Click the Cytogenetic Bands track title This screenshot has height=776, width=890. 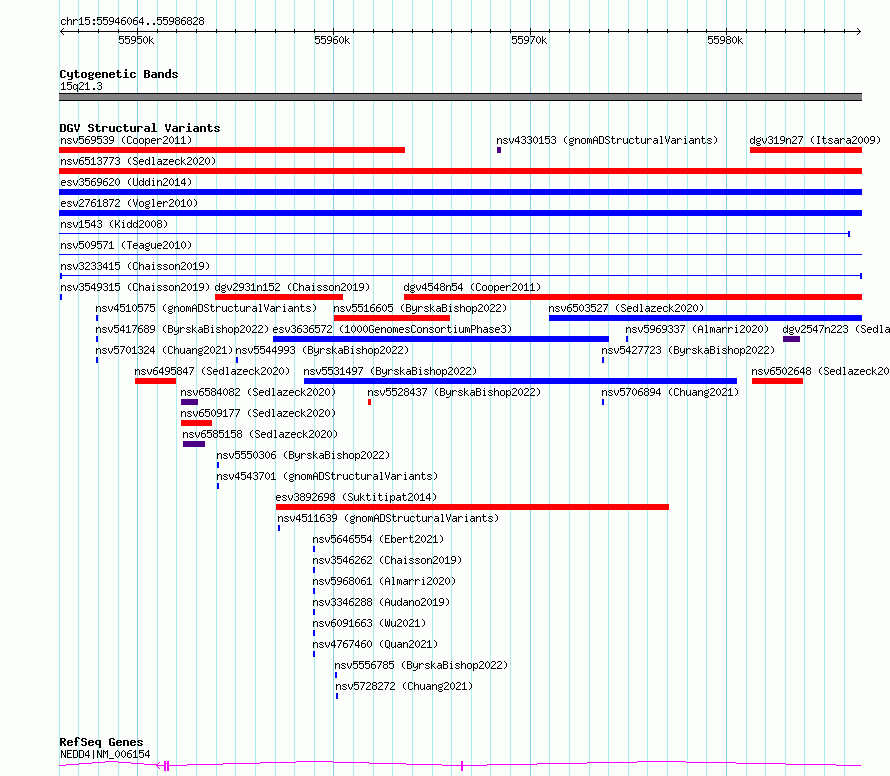[x=119, y=74]
